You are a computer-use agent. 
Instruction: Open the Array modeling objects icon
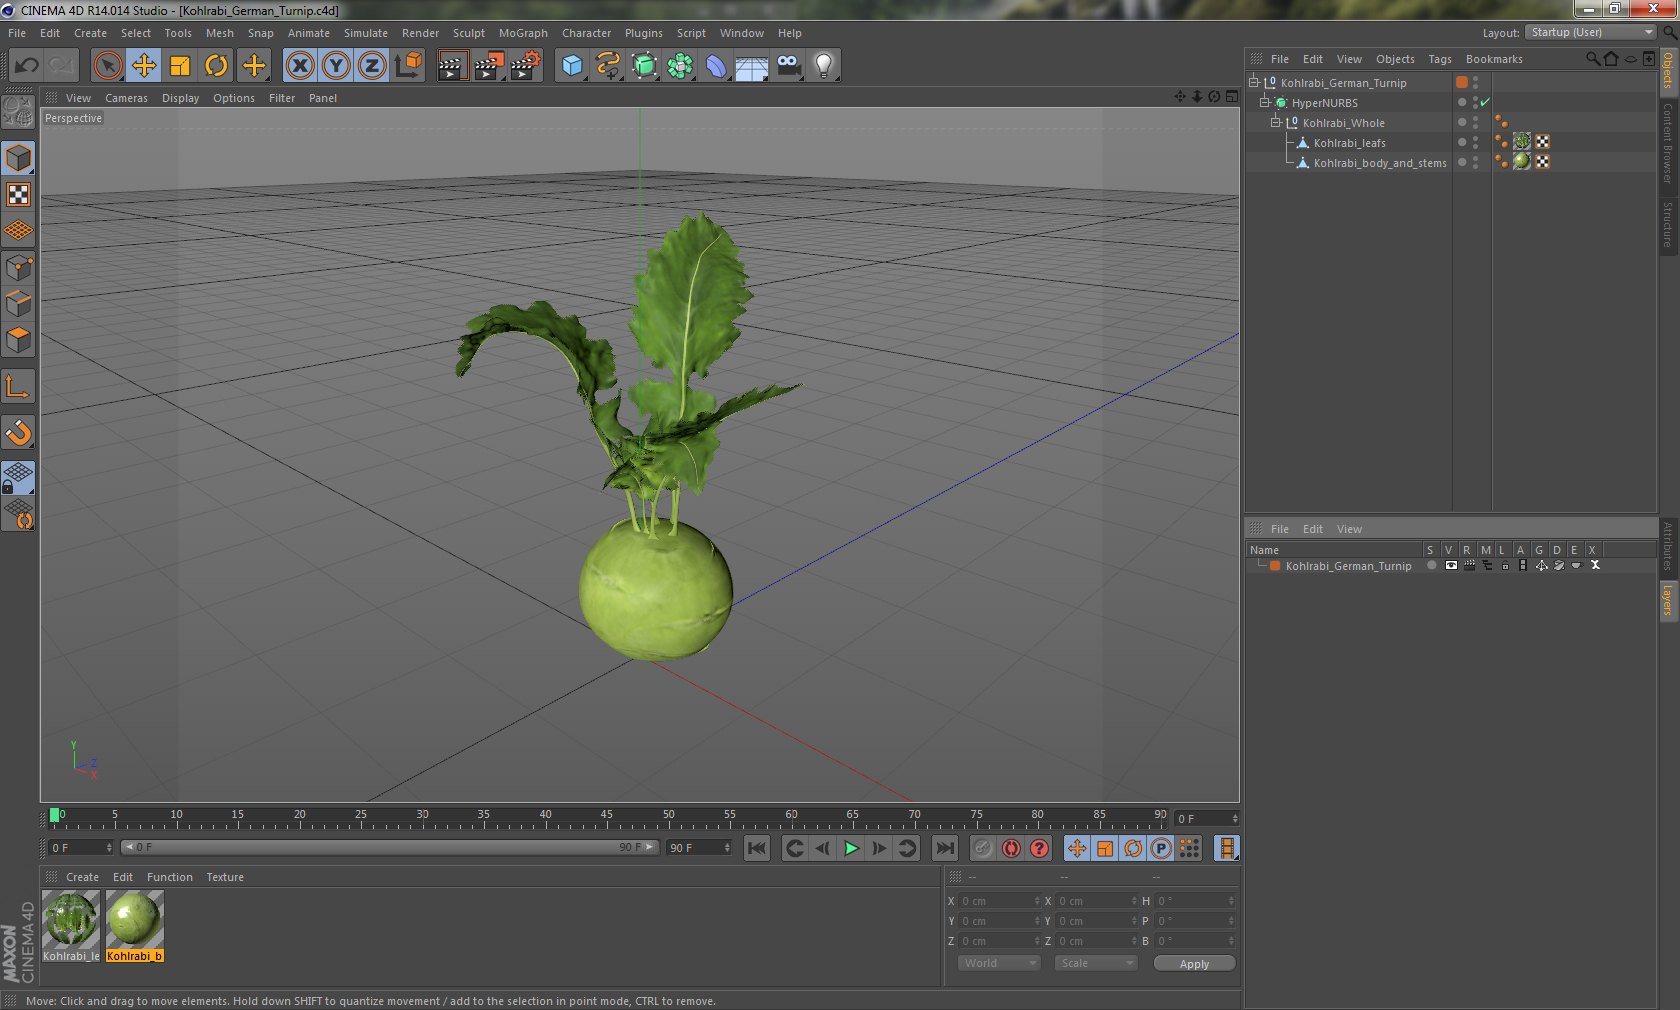pos(680,66)
